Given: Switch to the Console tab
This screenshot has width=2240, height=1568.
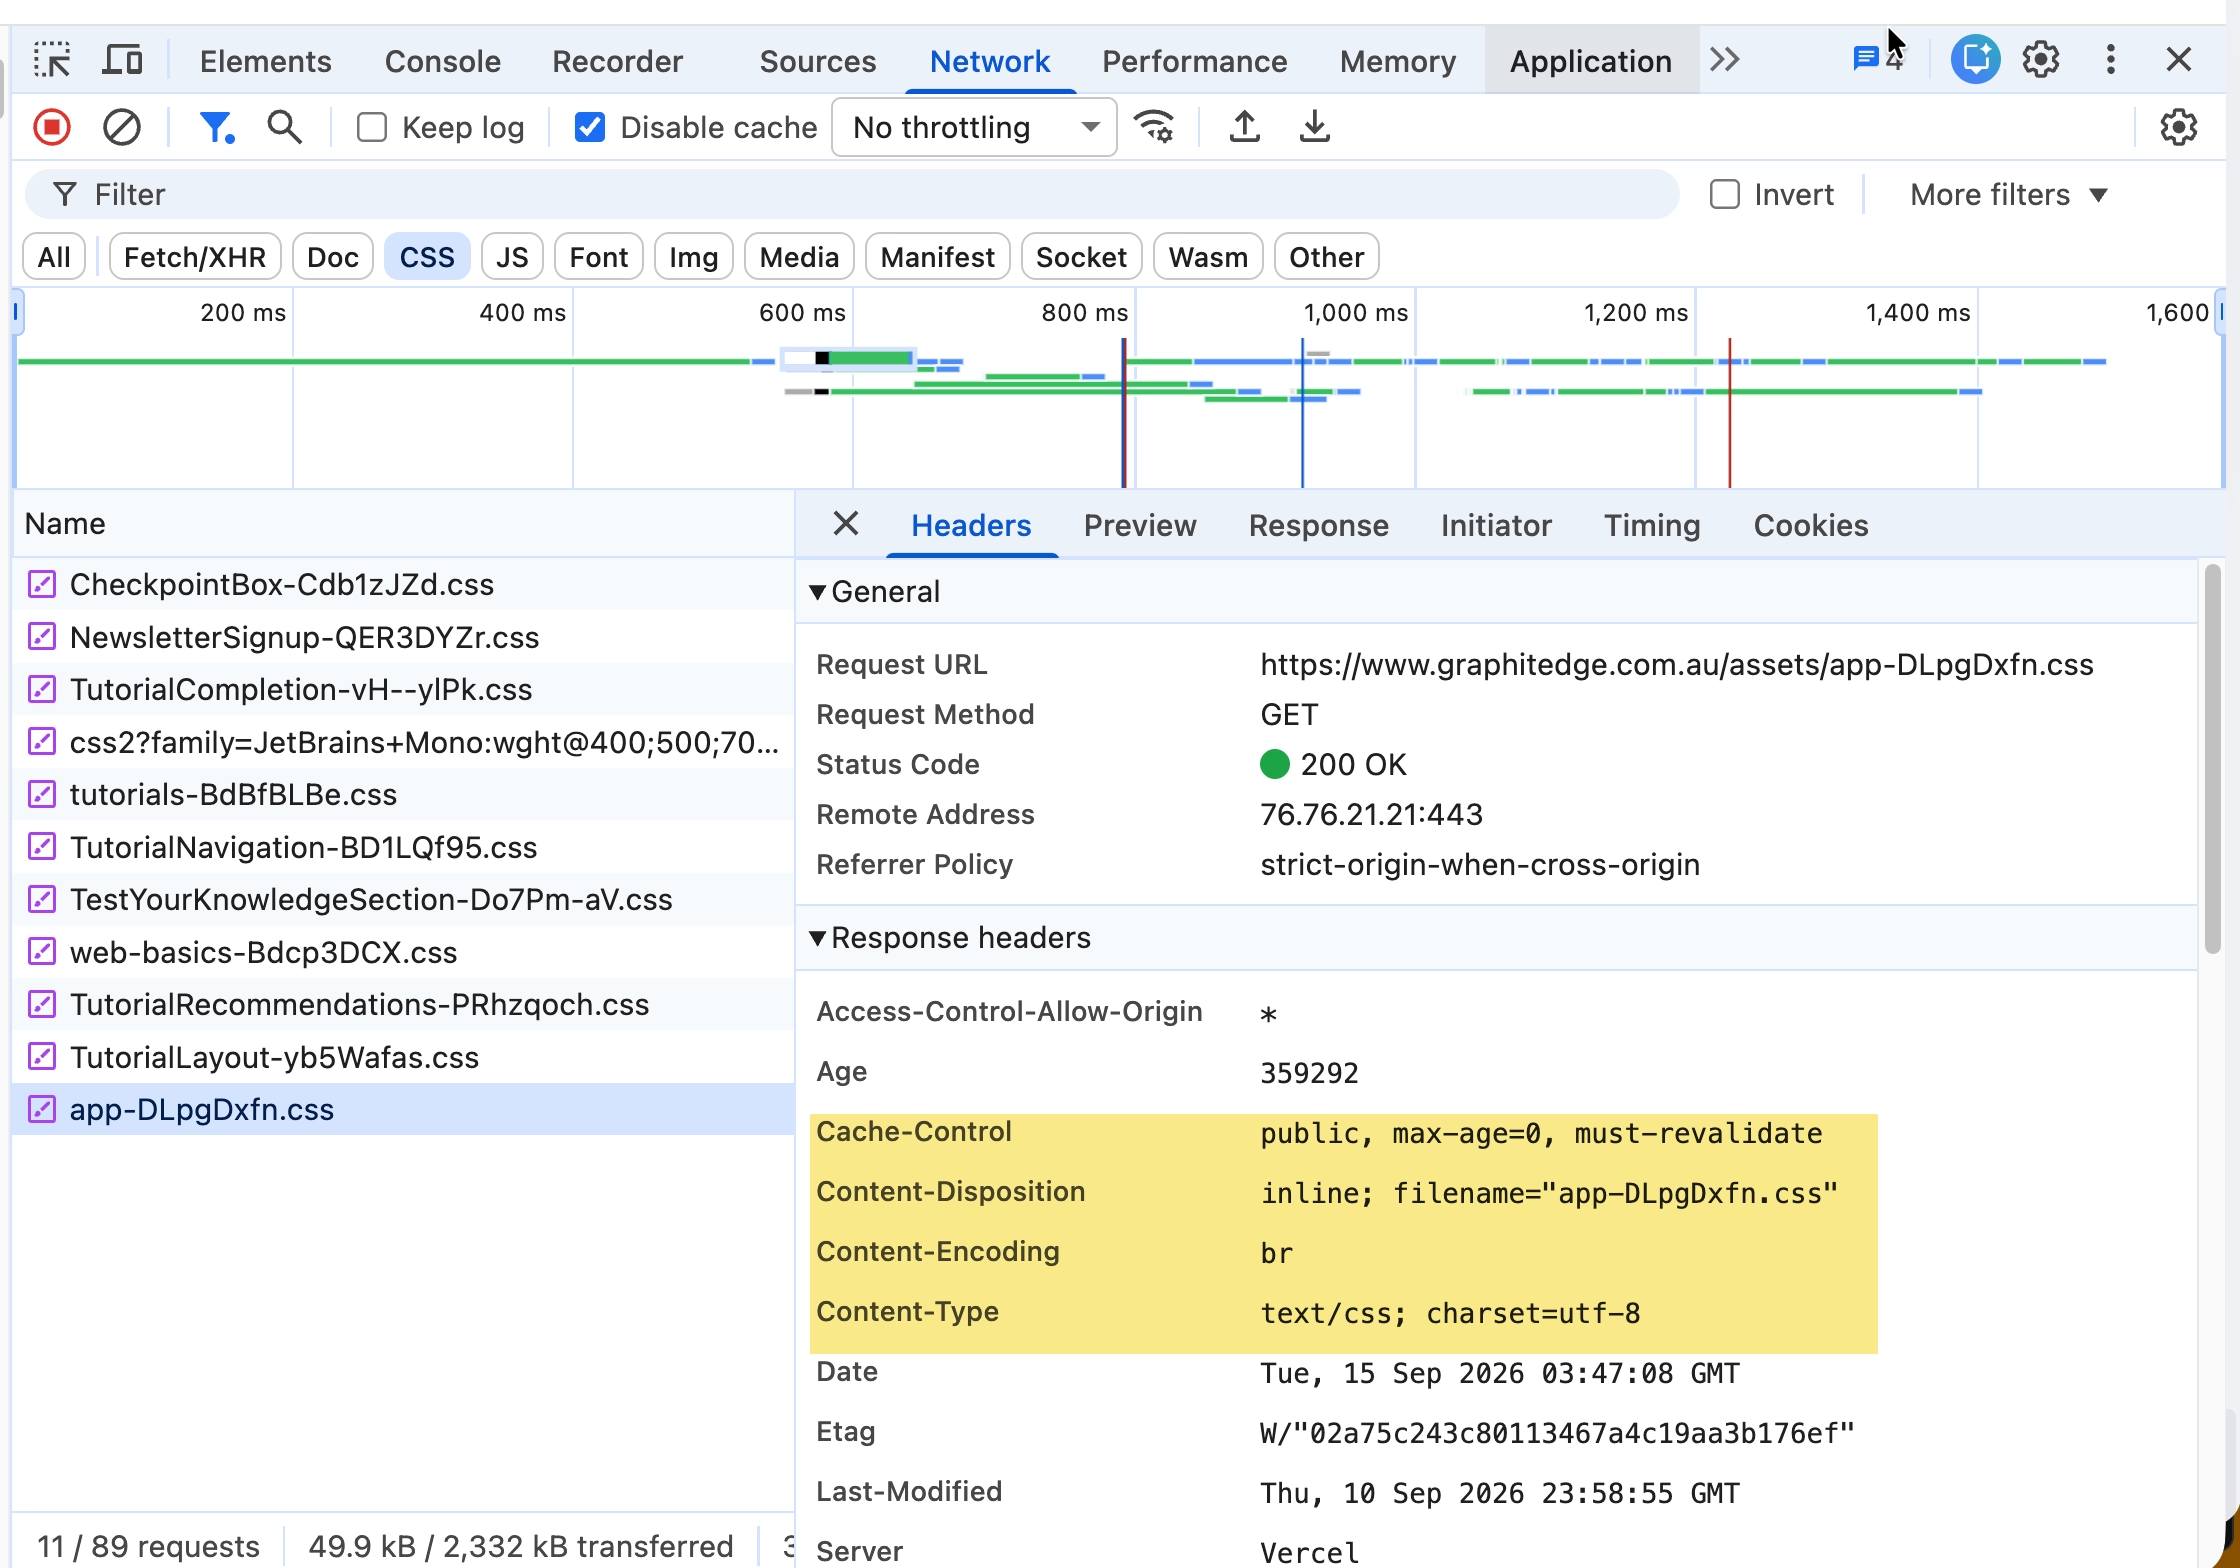Looking at the screenshot, I should 442,61.
